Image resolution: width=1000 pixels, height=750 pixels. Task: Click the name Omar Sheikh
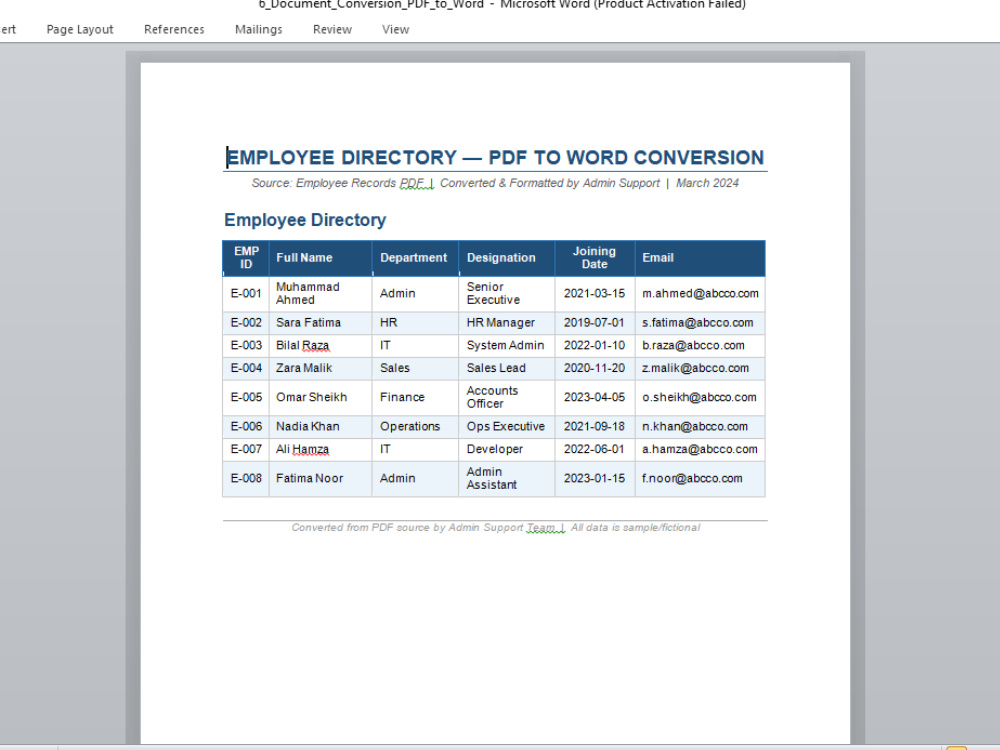[x=311, y=397]
